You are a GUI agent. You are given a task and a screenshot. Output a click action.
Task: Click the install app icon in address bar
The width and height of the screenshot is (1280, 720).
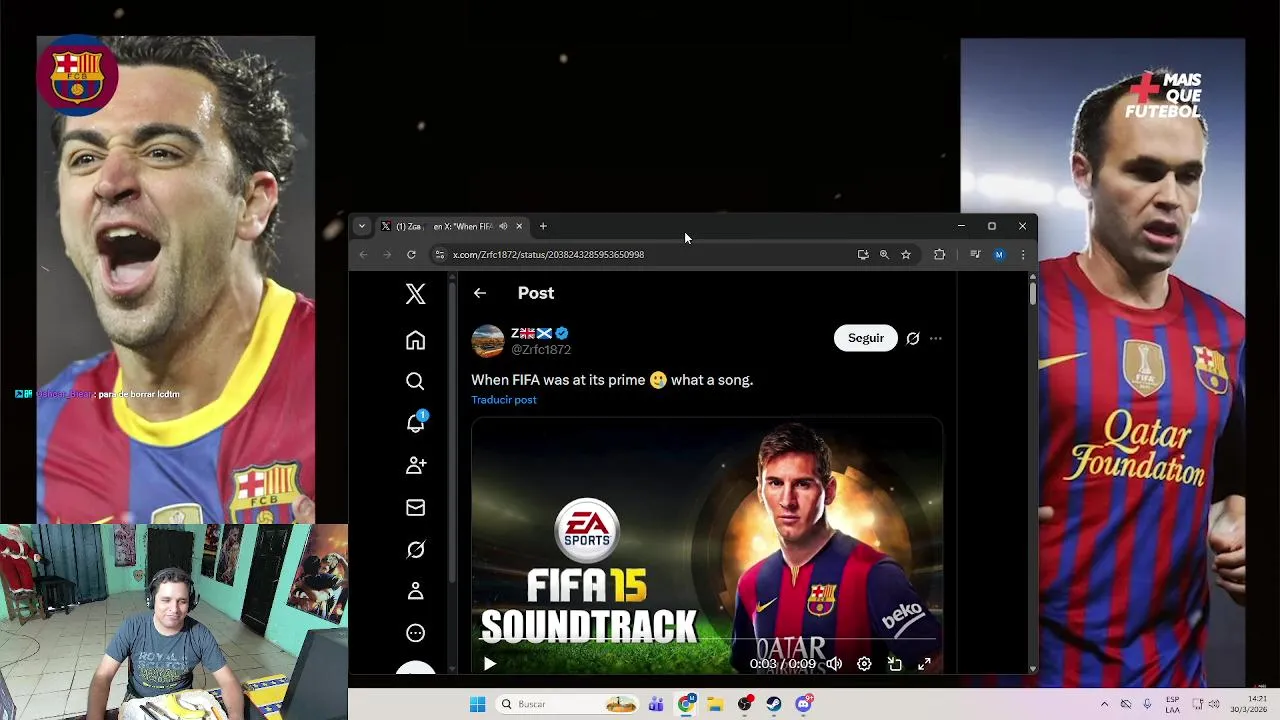pos(863,255)
